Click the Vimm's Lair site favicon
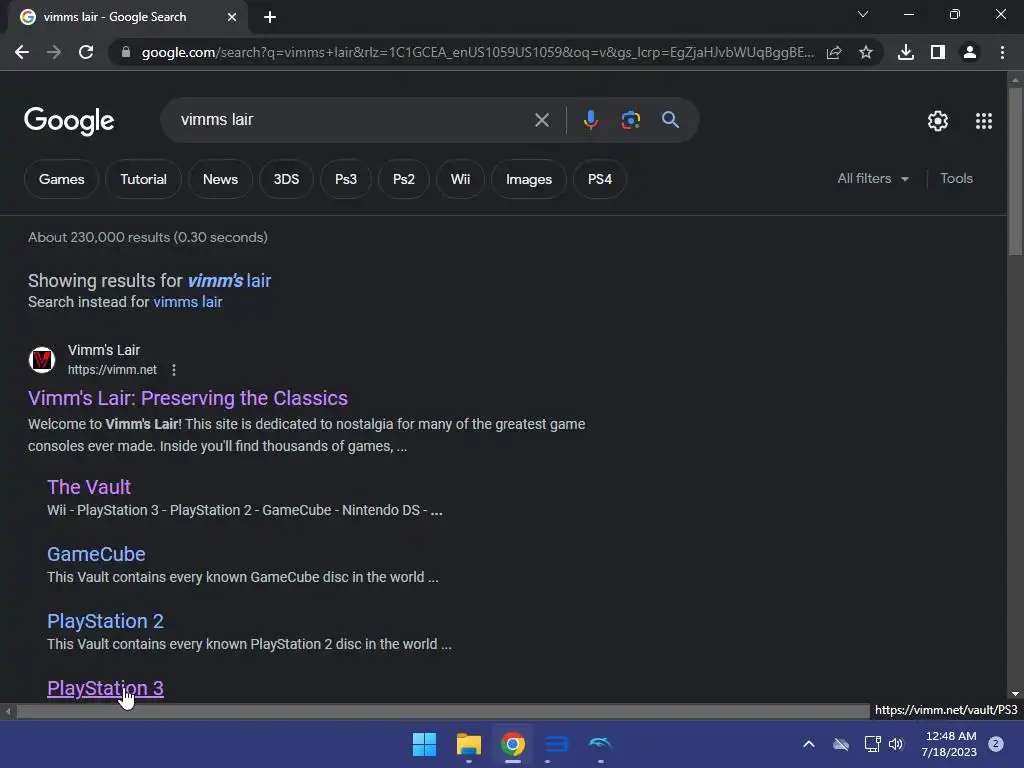The width and height of the screenshot is (1024, 768). pyautogui.click(x=42, y=360)
